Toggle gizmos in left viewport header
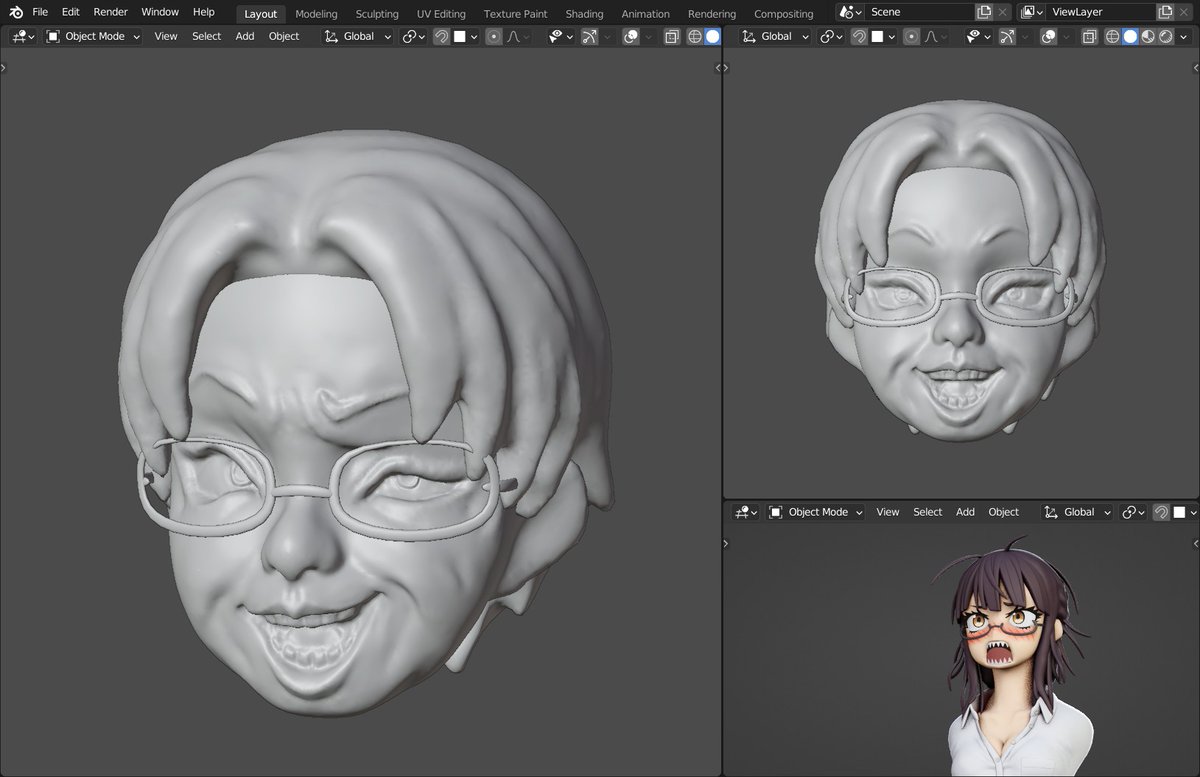1200x777 pixels. tap(590, 36)
